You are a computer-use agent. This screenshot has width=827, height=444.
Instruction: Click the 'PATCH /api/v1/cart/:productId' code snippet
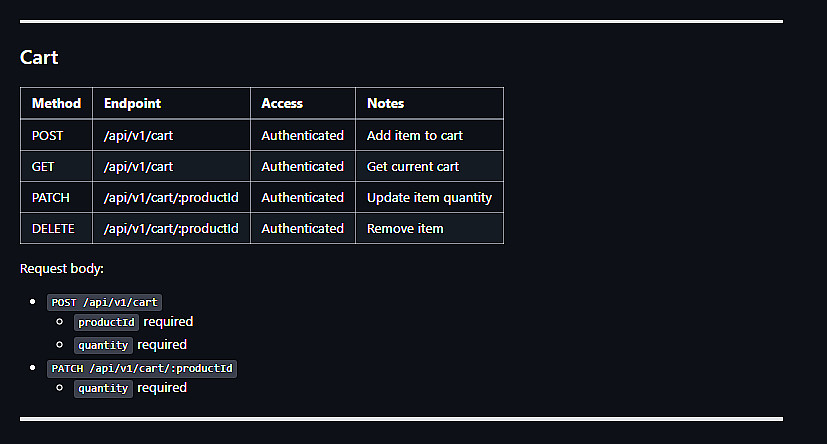coord(142,368)
